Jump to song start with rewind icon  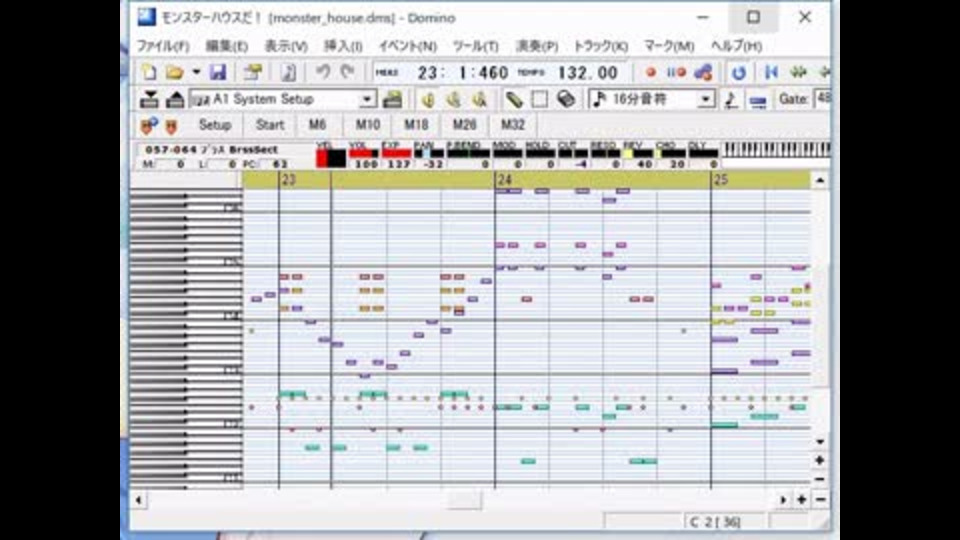tap(771, 72)
